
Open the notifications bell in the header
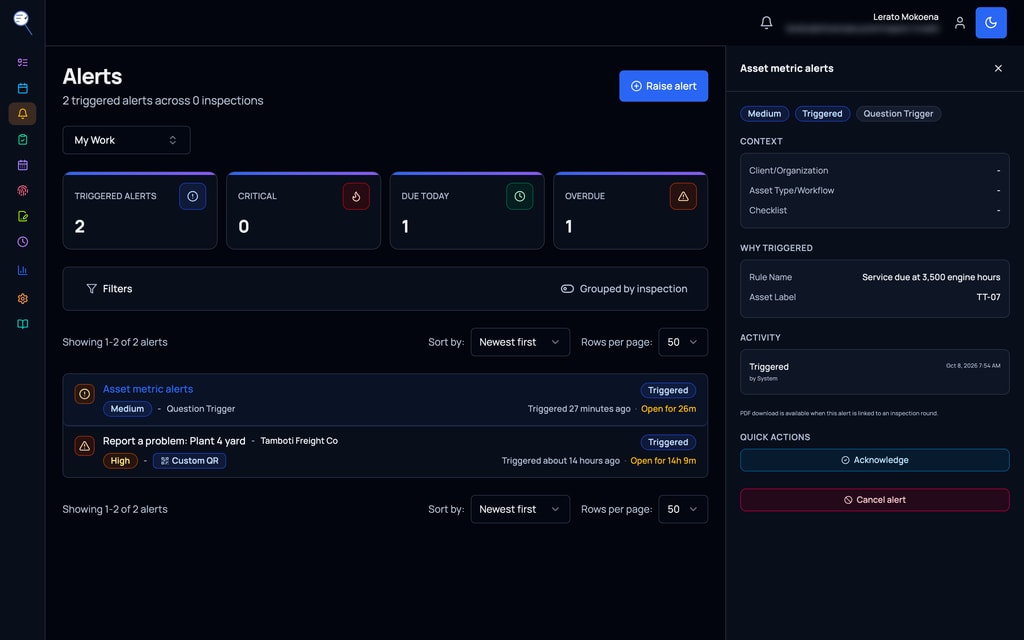point(767,23)
